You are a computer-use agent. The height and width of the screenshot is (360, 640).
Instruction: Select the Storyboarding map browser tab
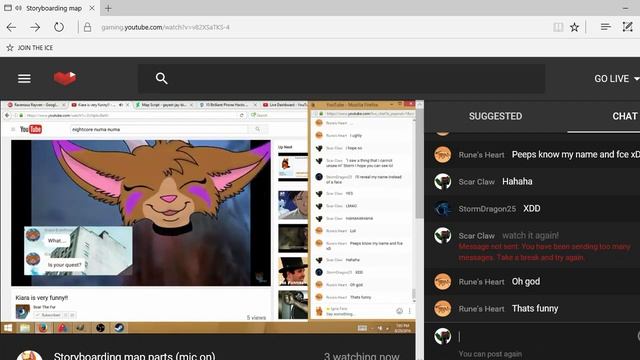pyautogui.click(x=49, y=8)
